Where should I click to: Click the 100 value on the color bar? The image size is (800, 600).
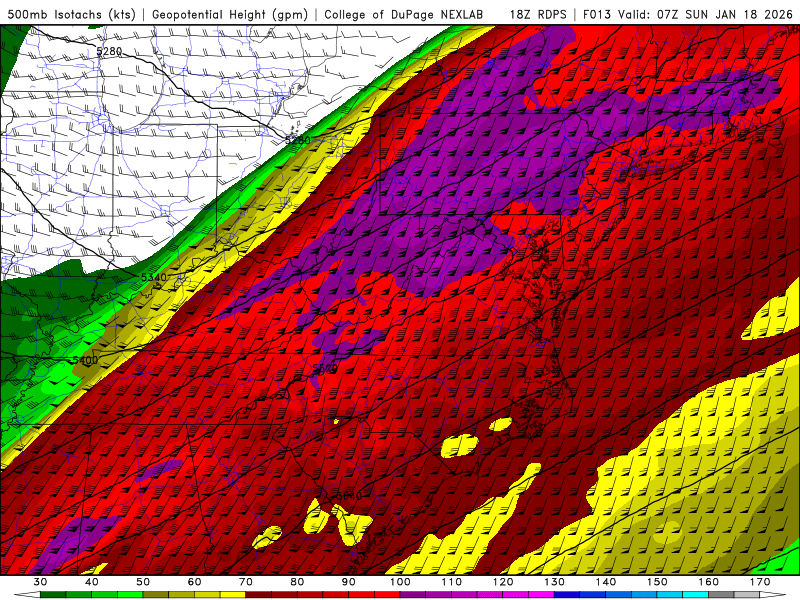[400, 582]
